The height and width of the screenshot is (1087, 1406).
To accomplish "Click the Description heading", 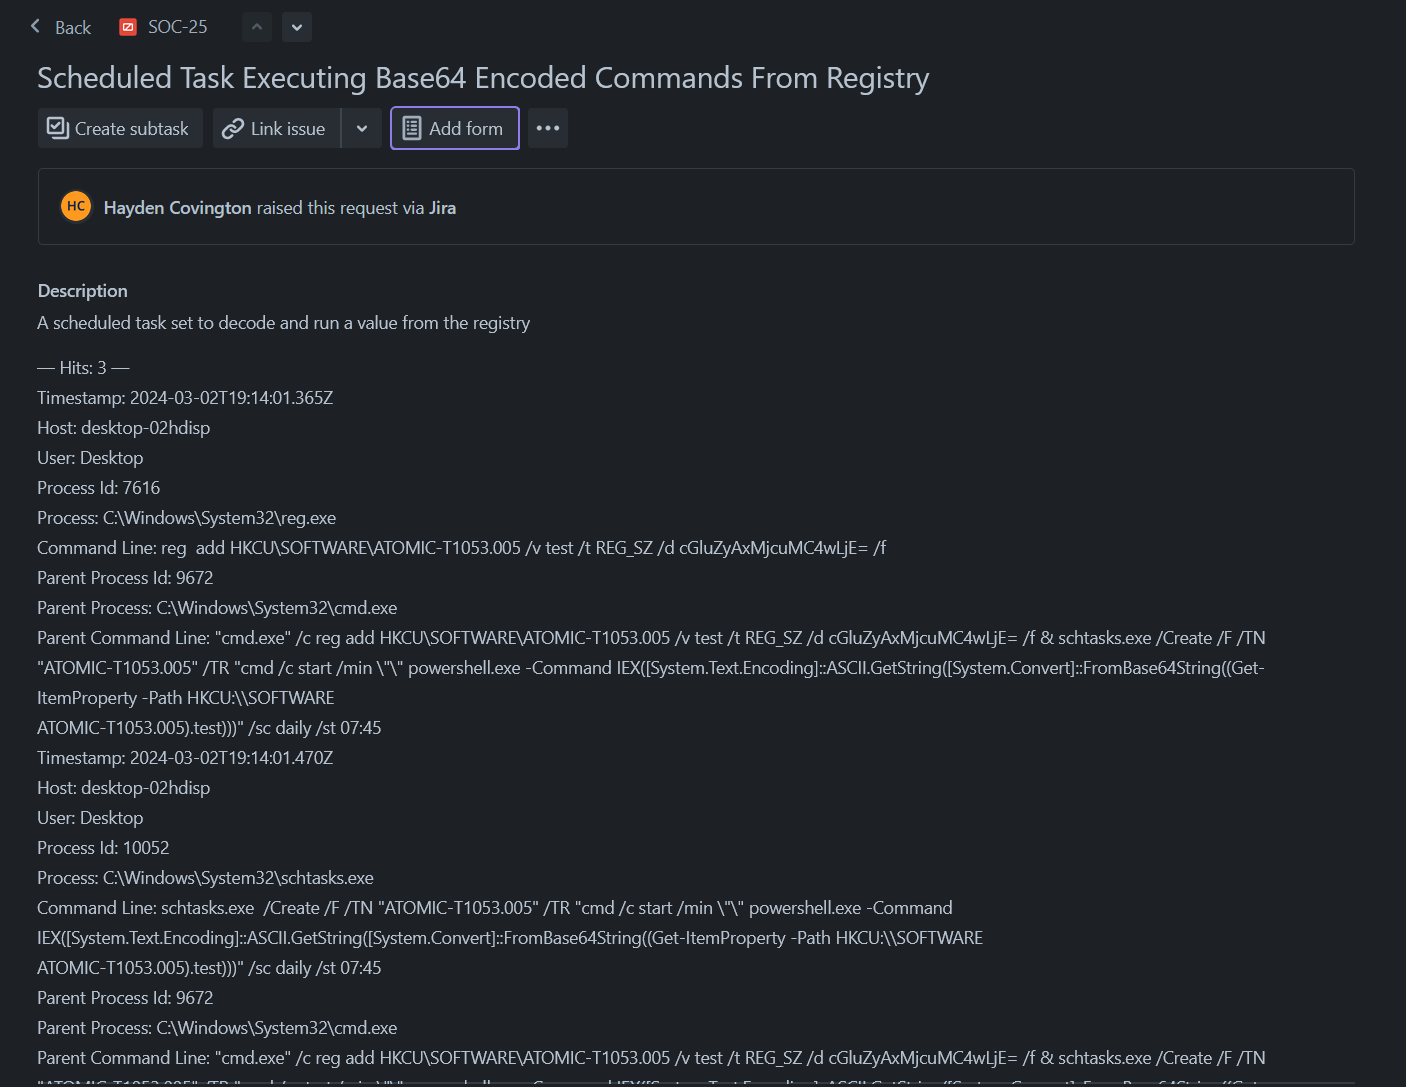I will pyautogui.click(x=83, y=291).
